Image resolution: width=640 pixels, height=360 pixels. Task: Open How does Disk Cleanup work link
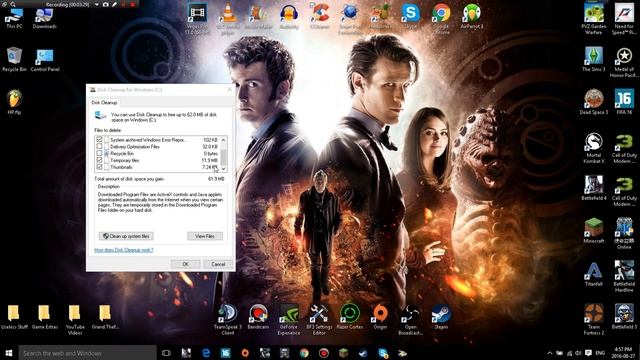click(124, 250)
